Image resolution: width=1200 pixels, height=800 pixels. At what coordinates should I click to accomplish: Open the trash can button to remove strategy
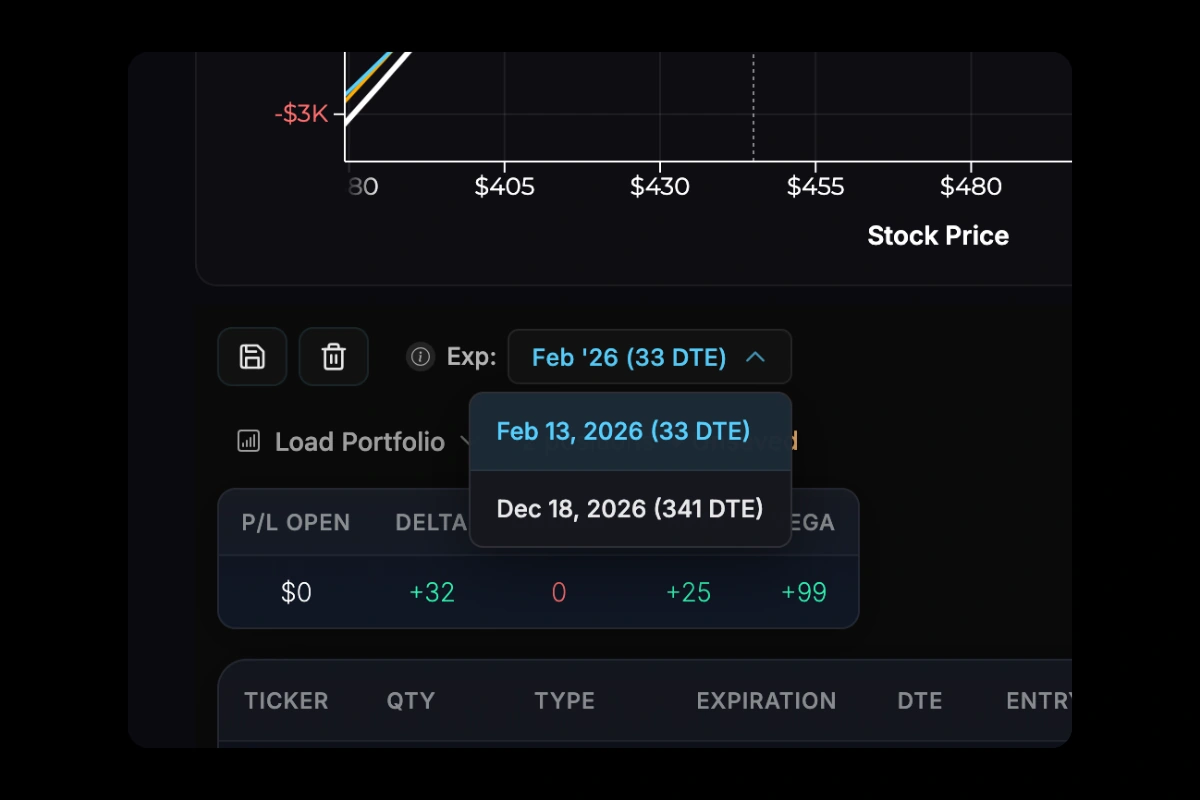pyautogui.click(x=334, y=357)
